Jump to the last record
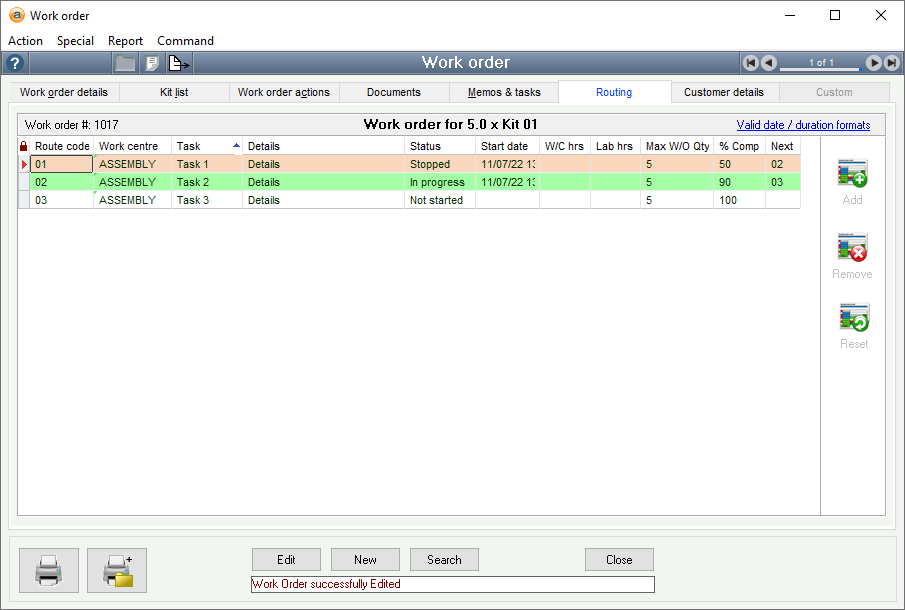 [890, 63]
